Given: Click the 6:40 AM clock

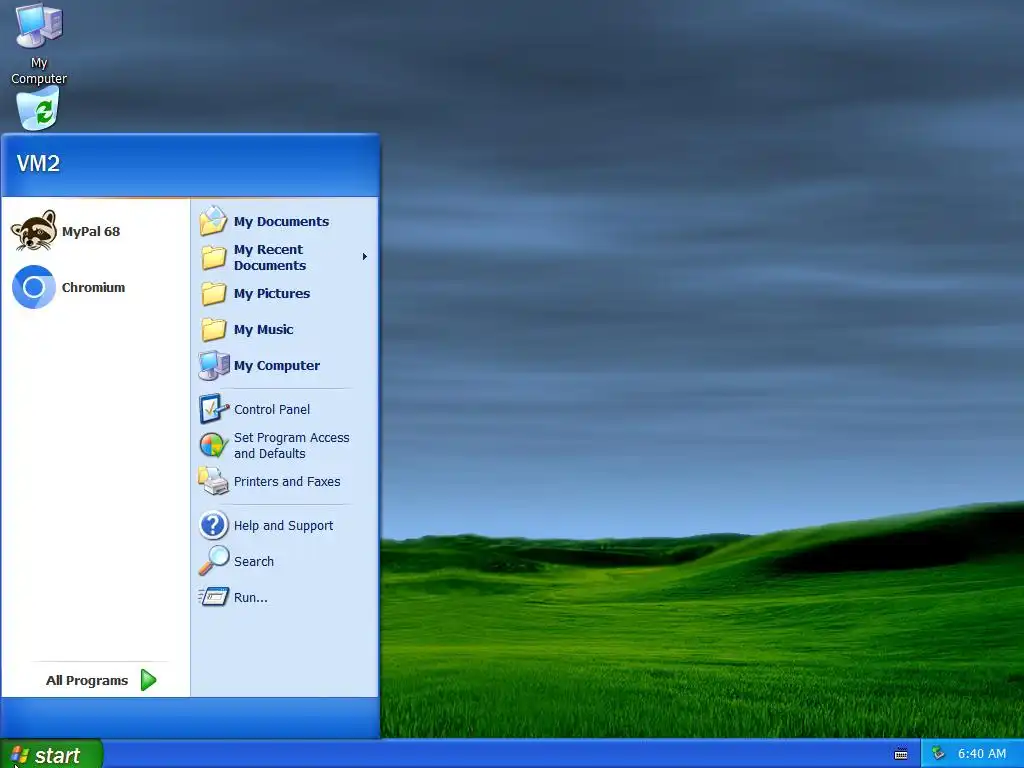Looking at the screenshot, I should point(982,754).
